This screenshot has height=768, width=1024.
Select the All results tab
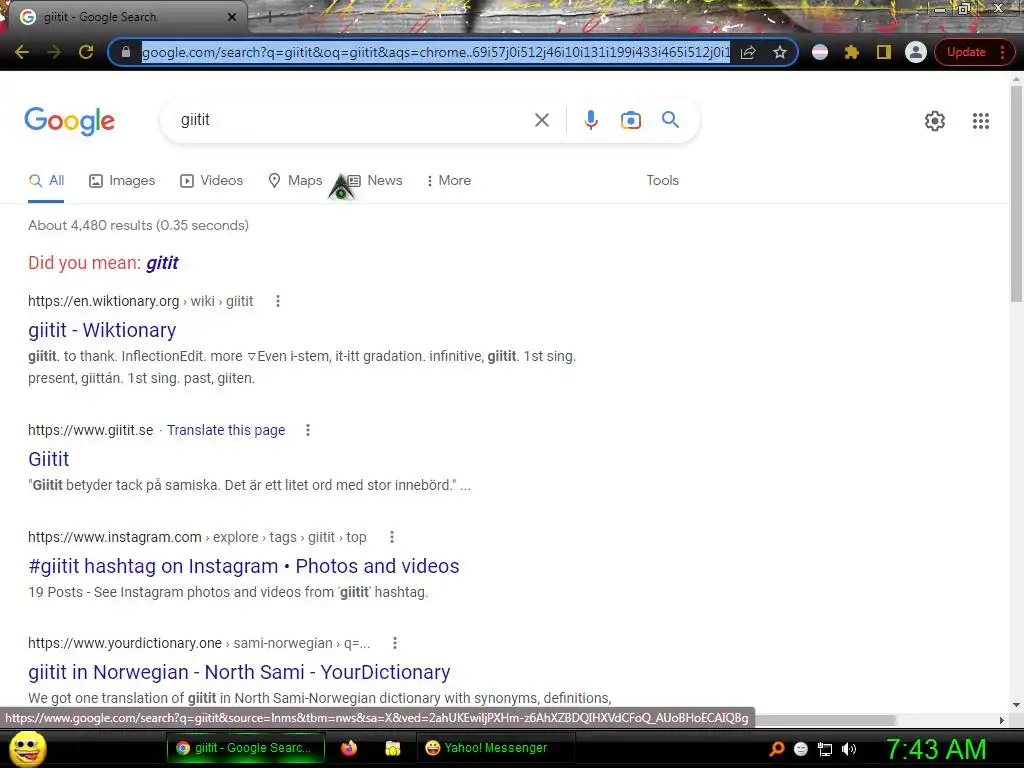[x=46, y=181]
